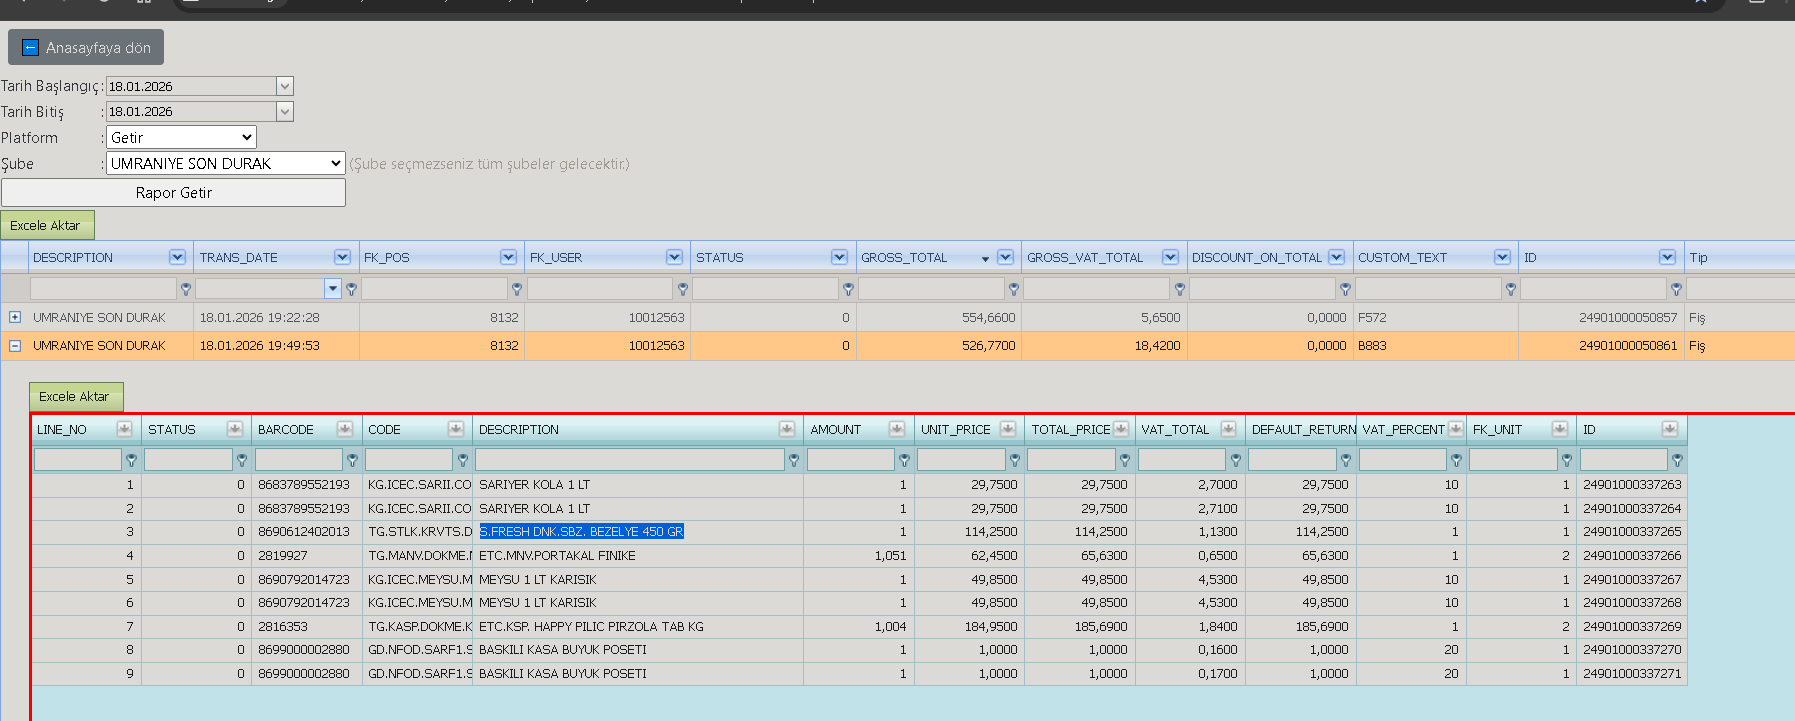Open the Şube dropdown showing UMRANIYE SON DURAK
Screen dimensions: 1795x721
pyautogui.click(x=226, y=163)
